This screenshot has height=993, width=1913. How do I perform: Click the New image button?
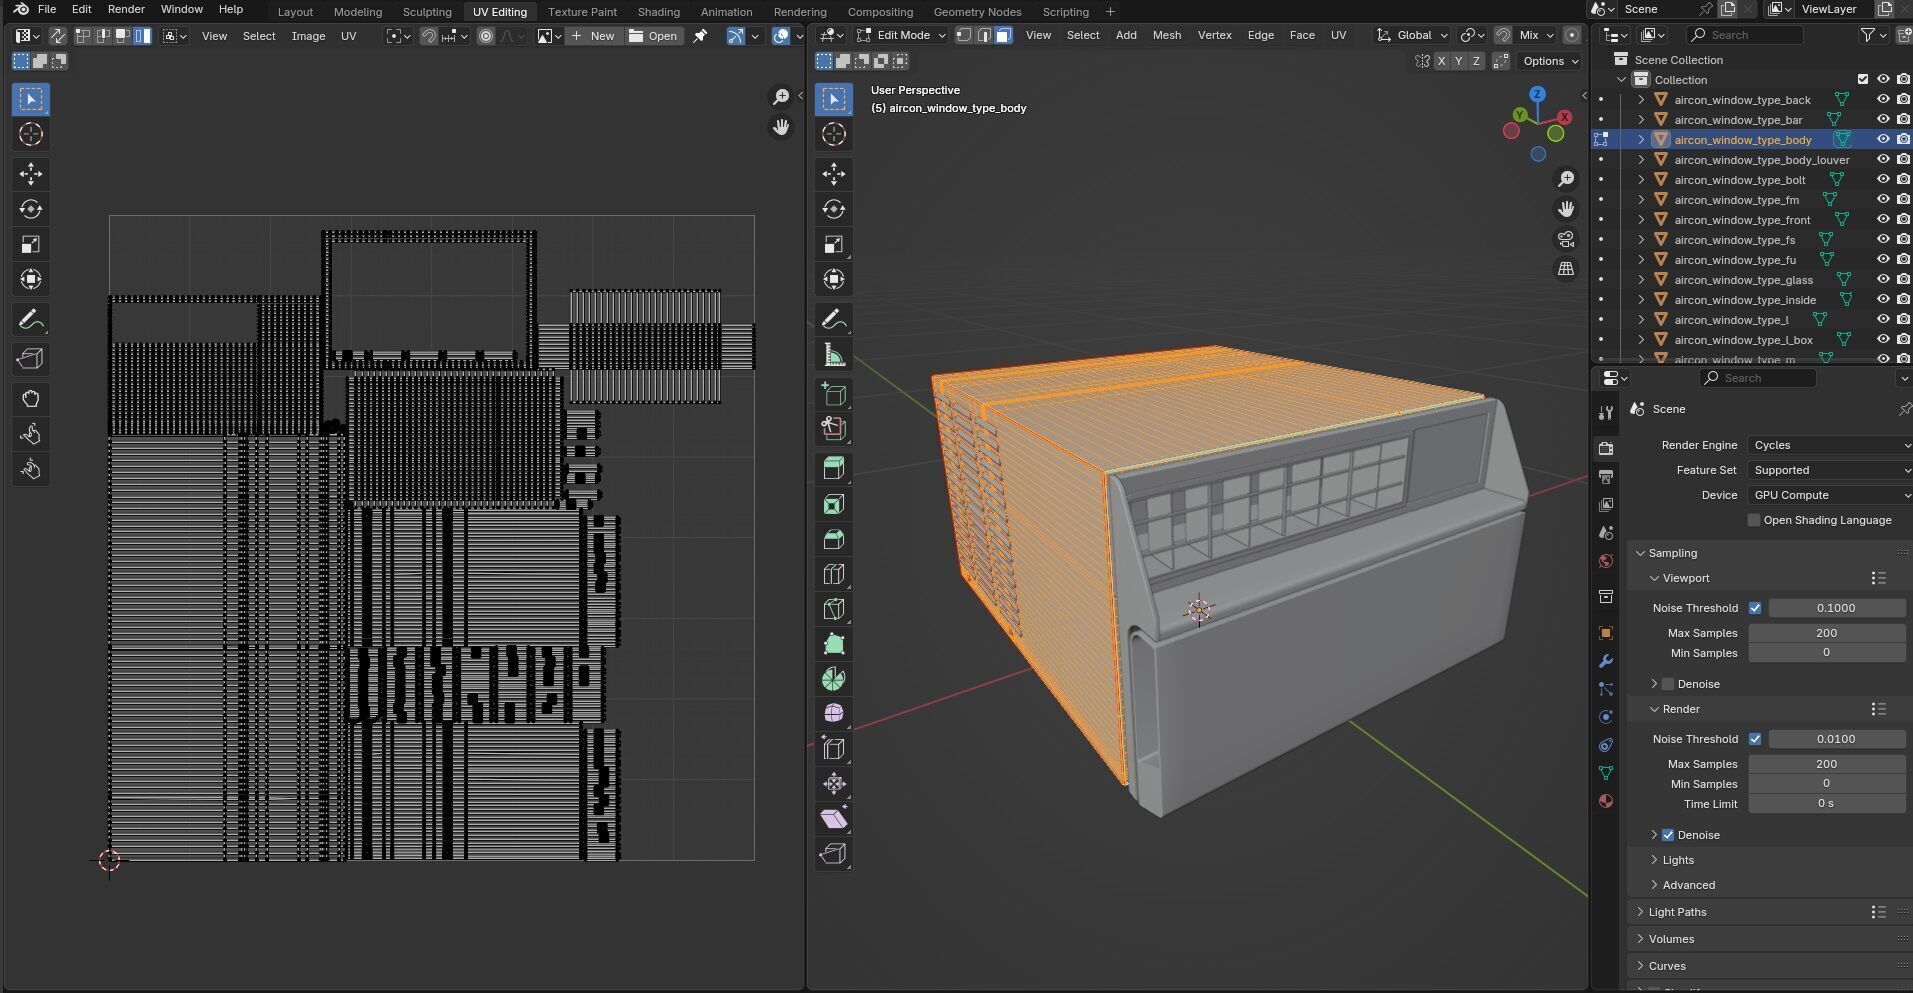click(x=593, y=36)
